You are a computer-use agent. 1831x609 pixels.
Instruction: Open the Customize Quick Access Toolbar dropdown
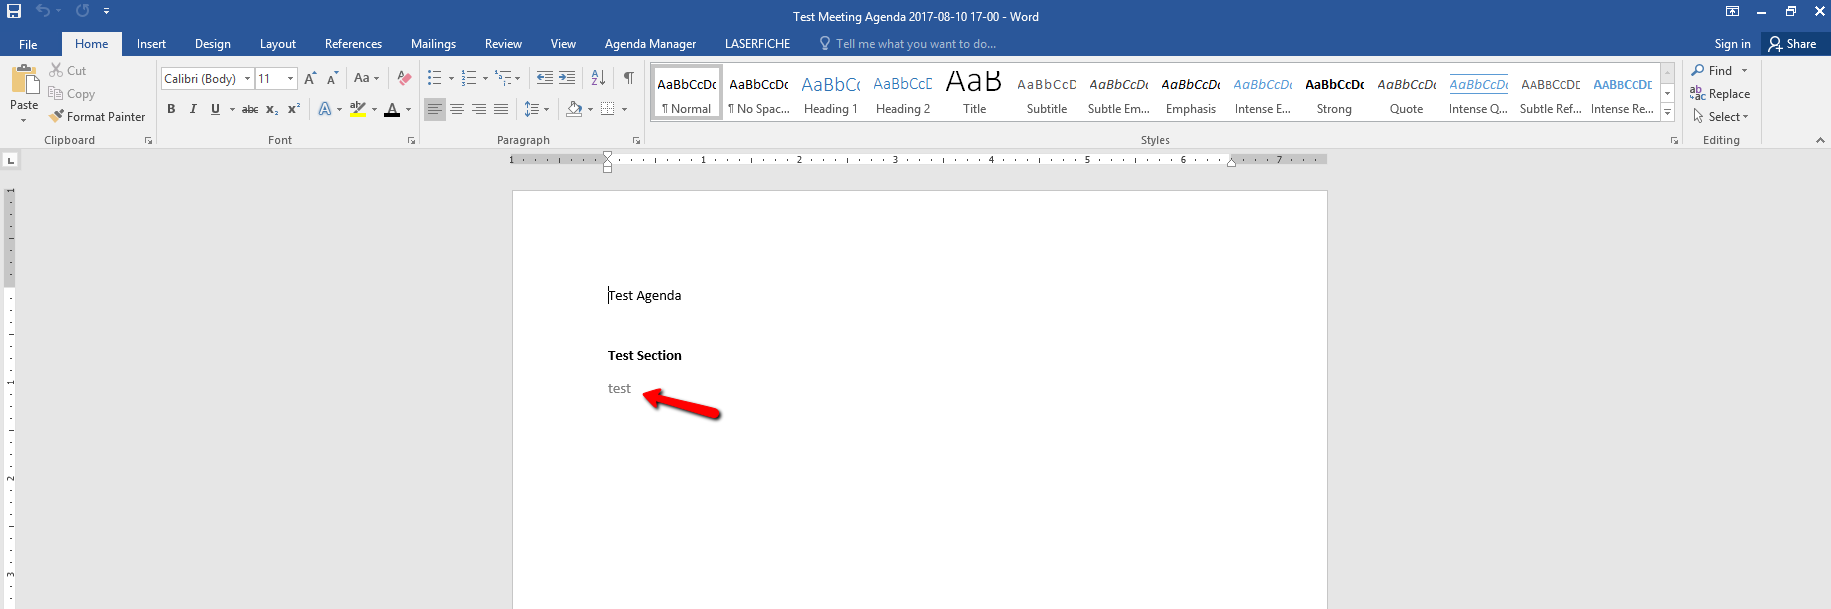tap(106, 11)
